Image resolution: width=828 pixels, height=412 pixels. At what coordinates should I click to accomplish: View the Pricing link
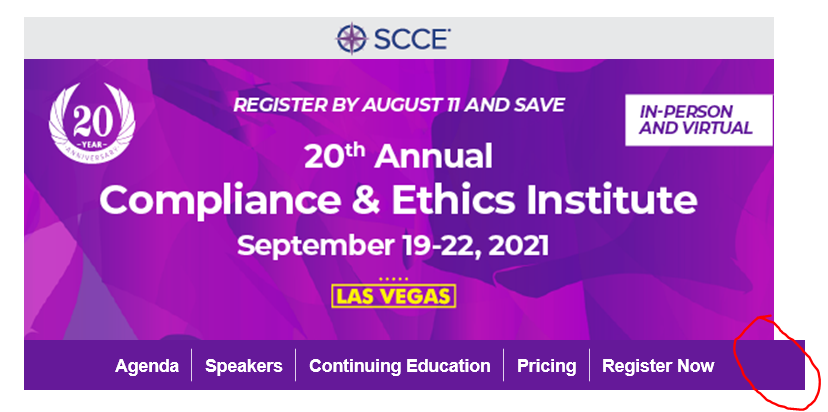coord(547,366)
